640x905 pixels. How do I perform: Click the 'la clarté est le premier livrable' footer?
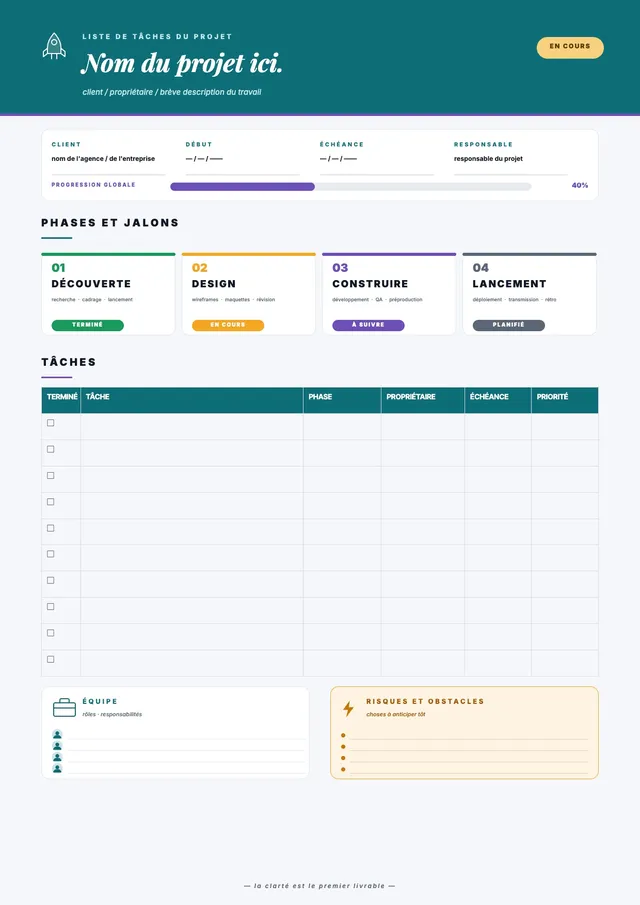pyautogui.click(x=319, y=885)
